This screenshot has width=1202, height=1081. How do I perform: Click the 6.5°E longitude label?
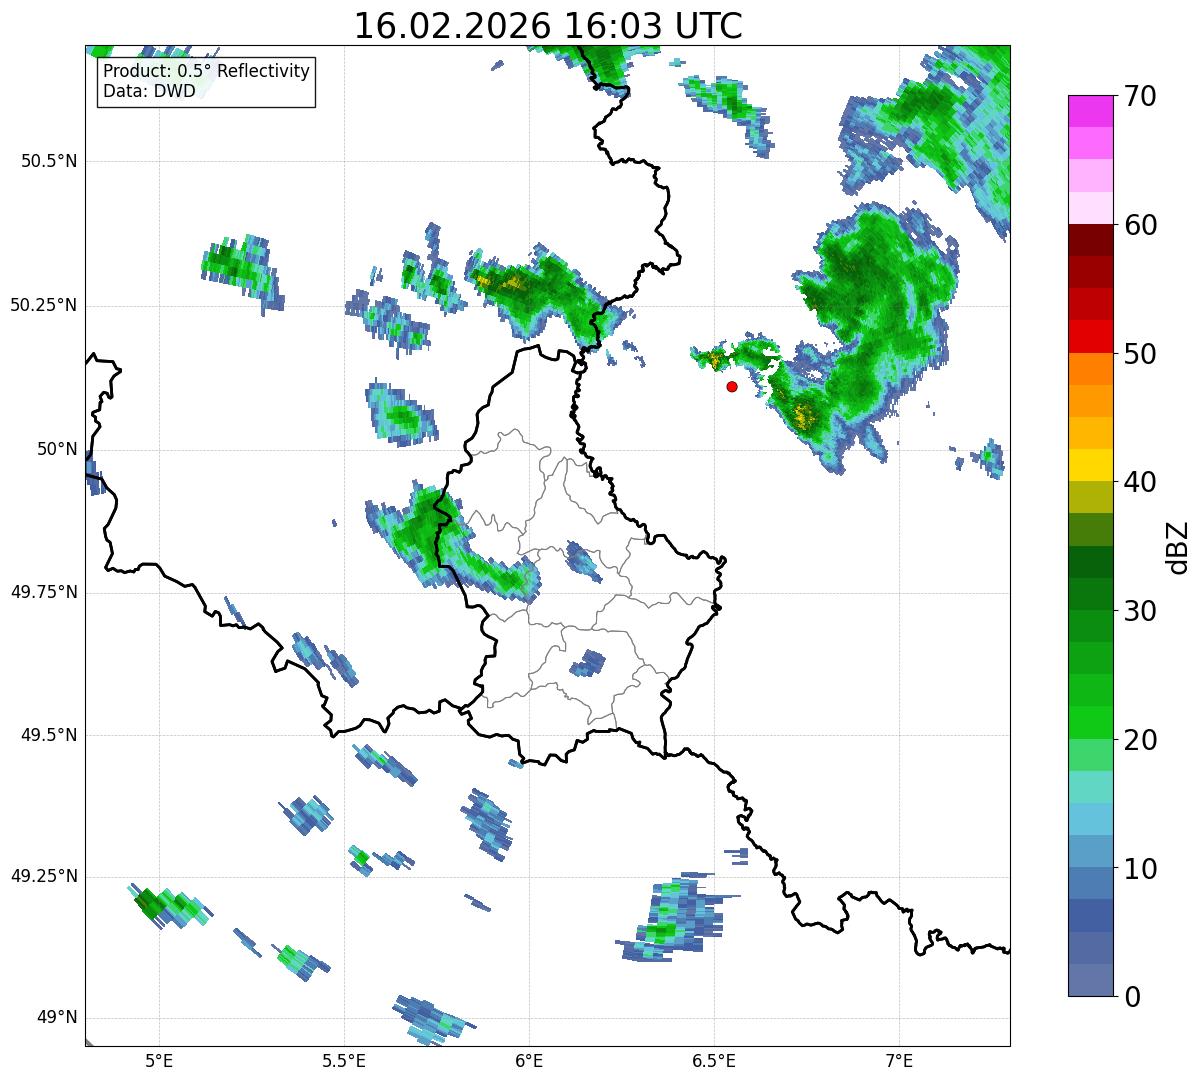point(714,1060)
